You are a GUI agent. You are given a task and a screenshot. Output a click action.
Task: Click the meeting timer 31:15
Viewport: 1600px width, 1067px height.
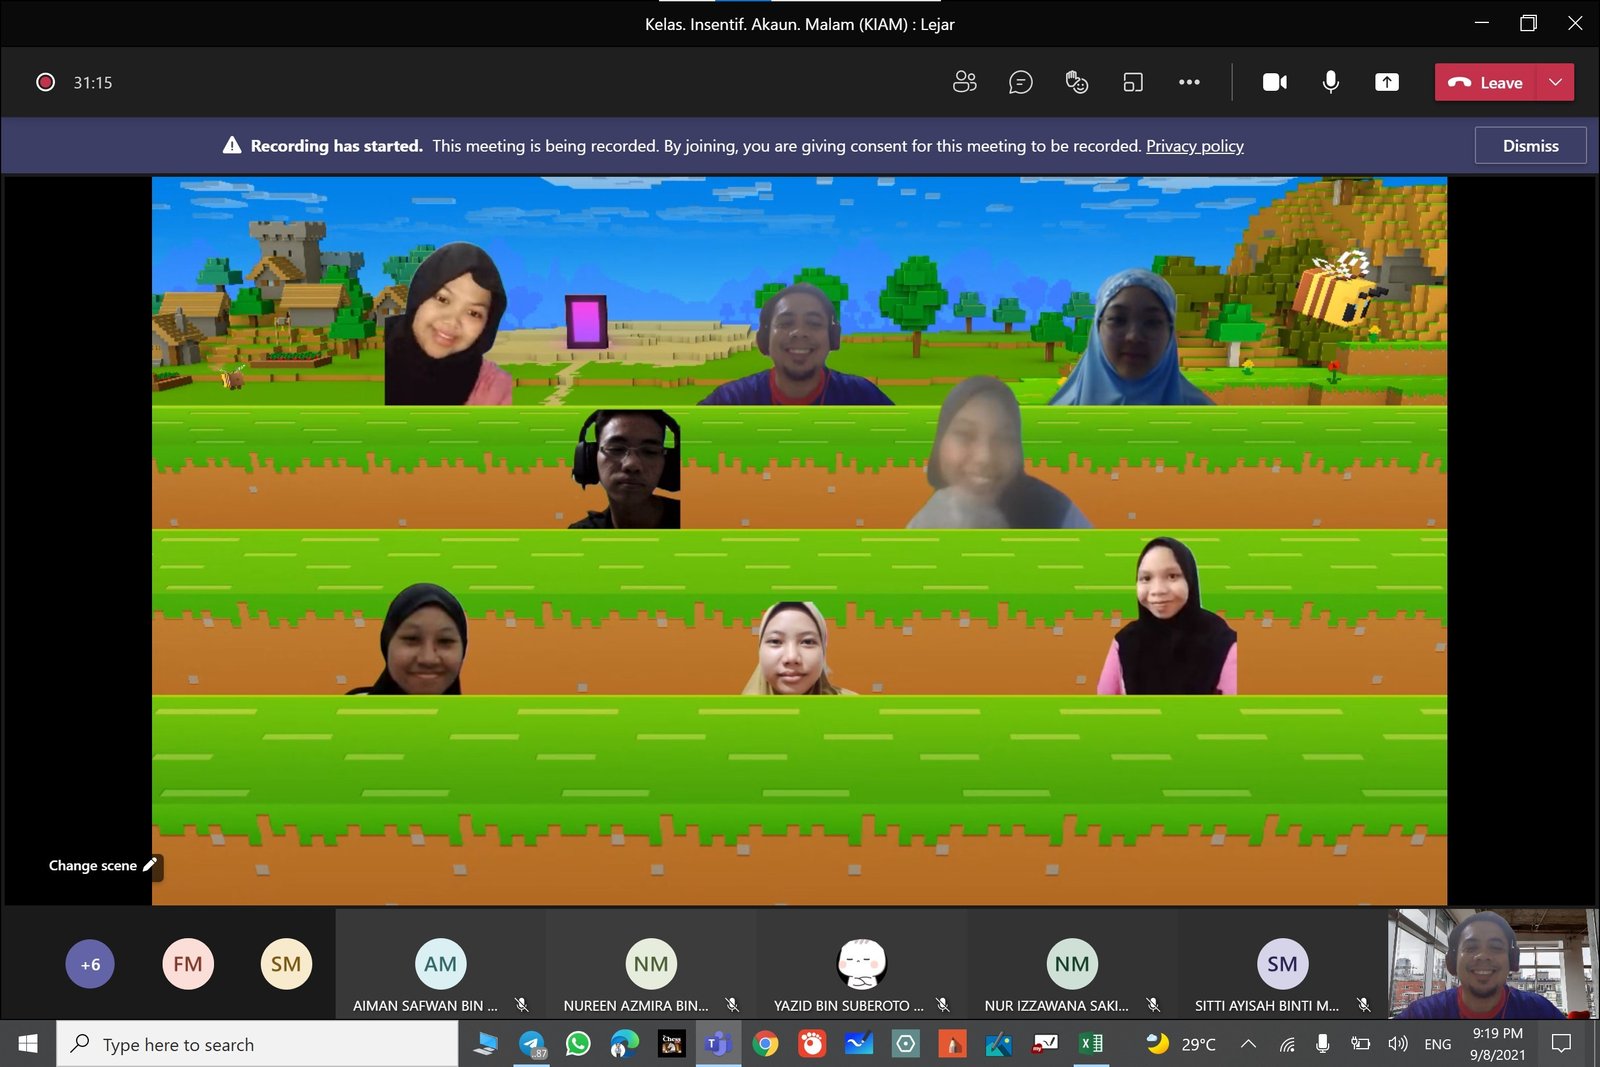[92, 82]
